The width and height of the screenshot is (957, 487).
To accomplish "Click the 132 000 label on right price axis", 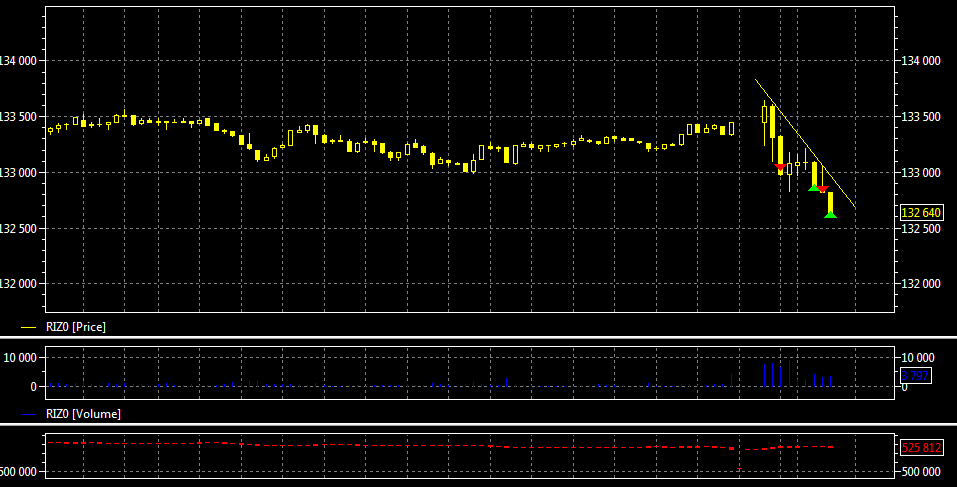I will 920,284.
